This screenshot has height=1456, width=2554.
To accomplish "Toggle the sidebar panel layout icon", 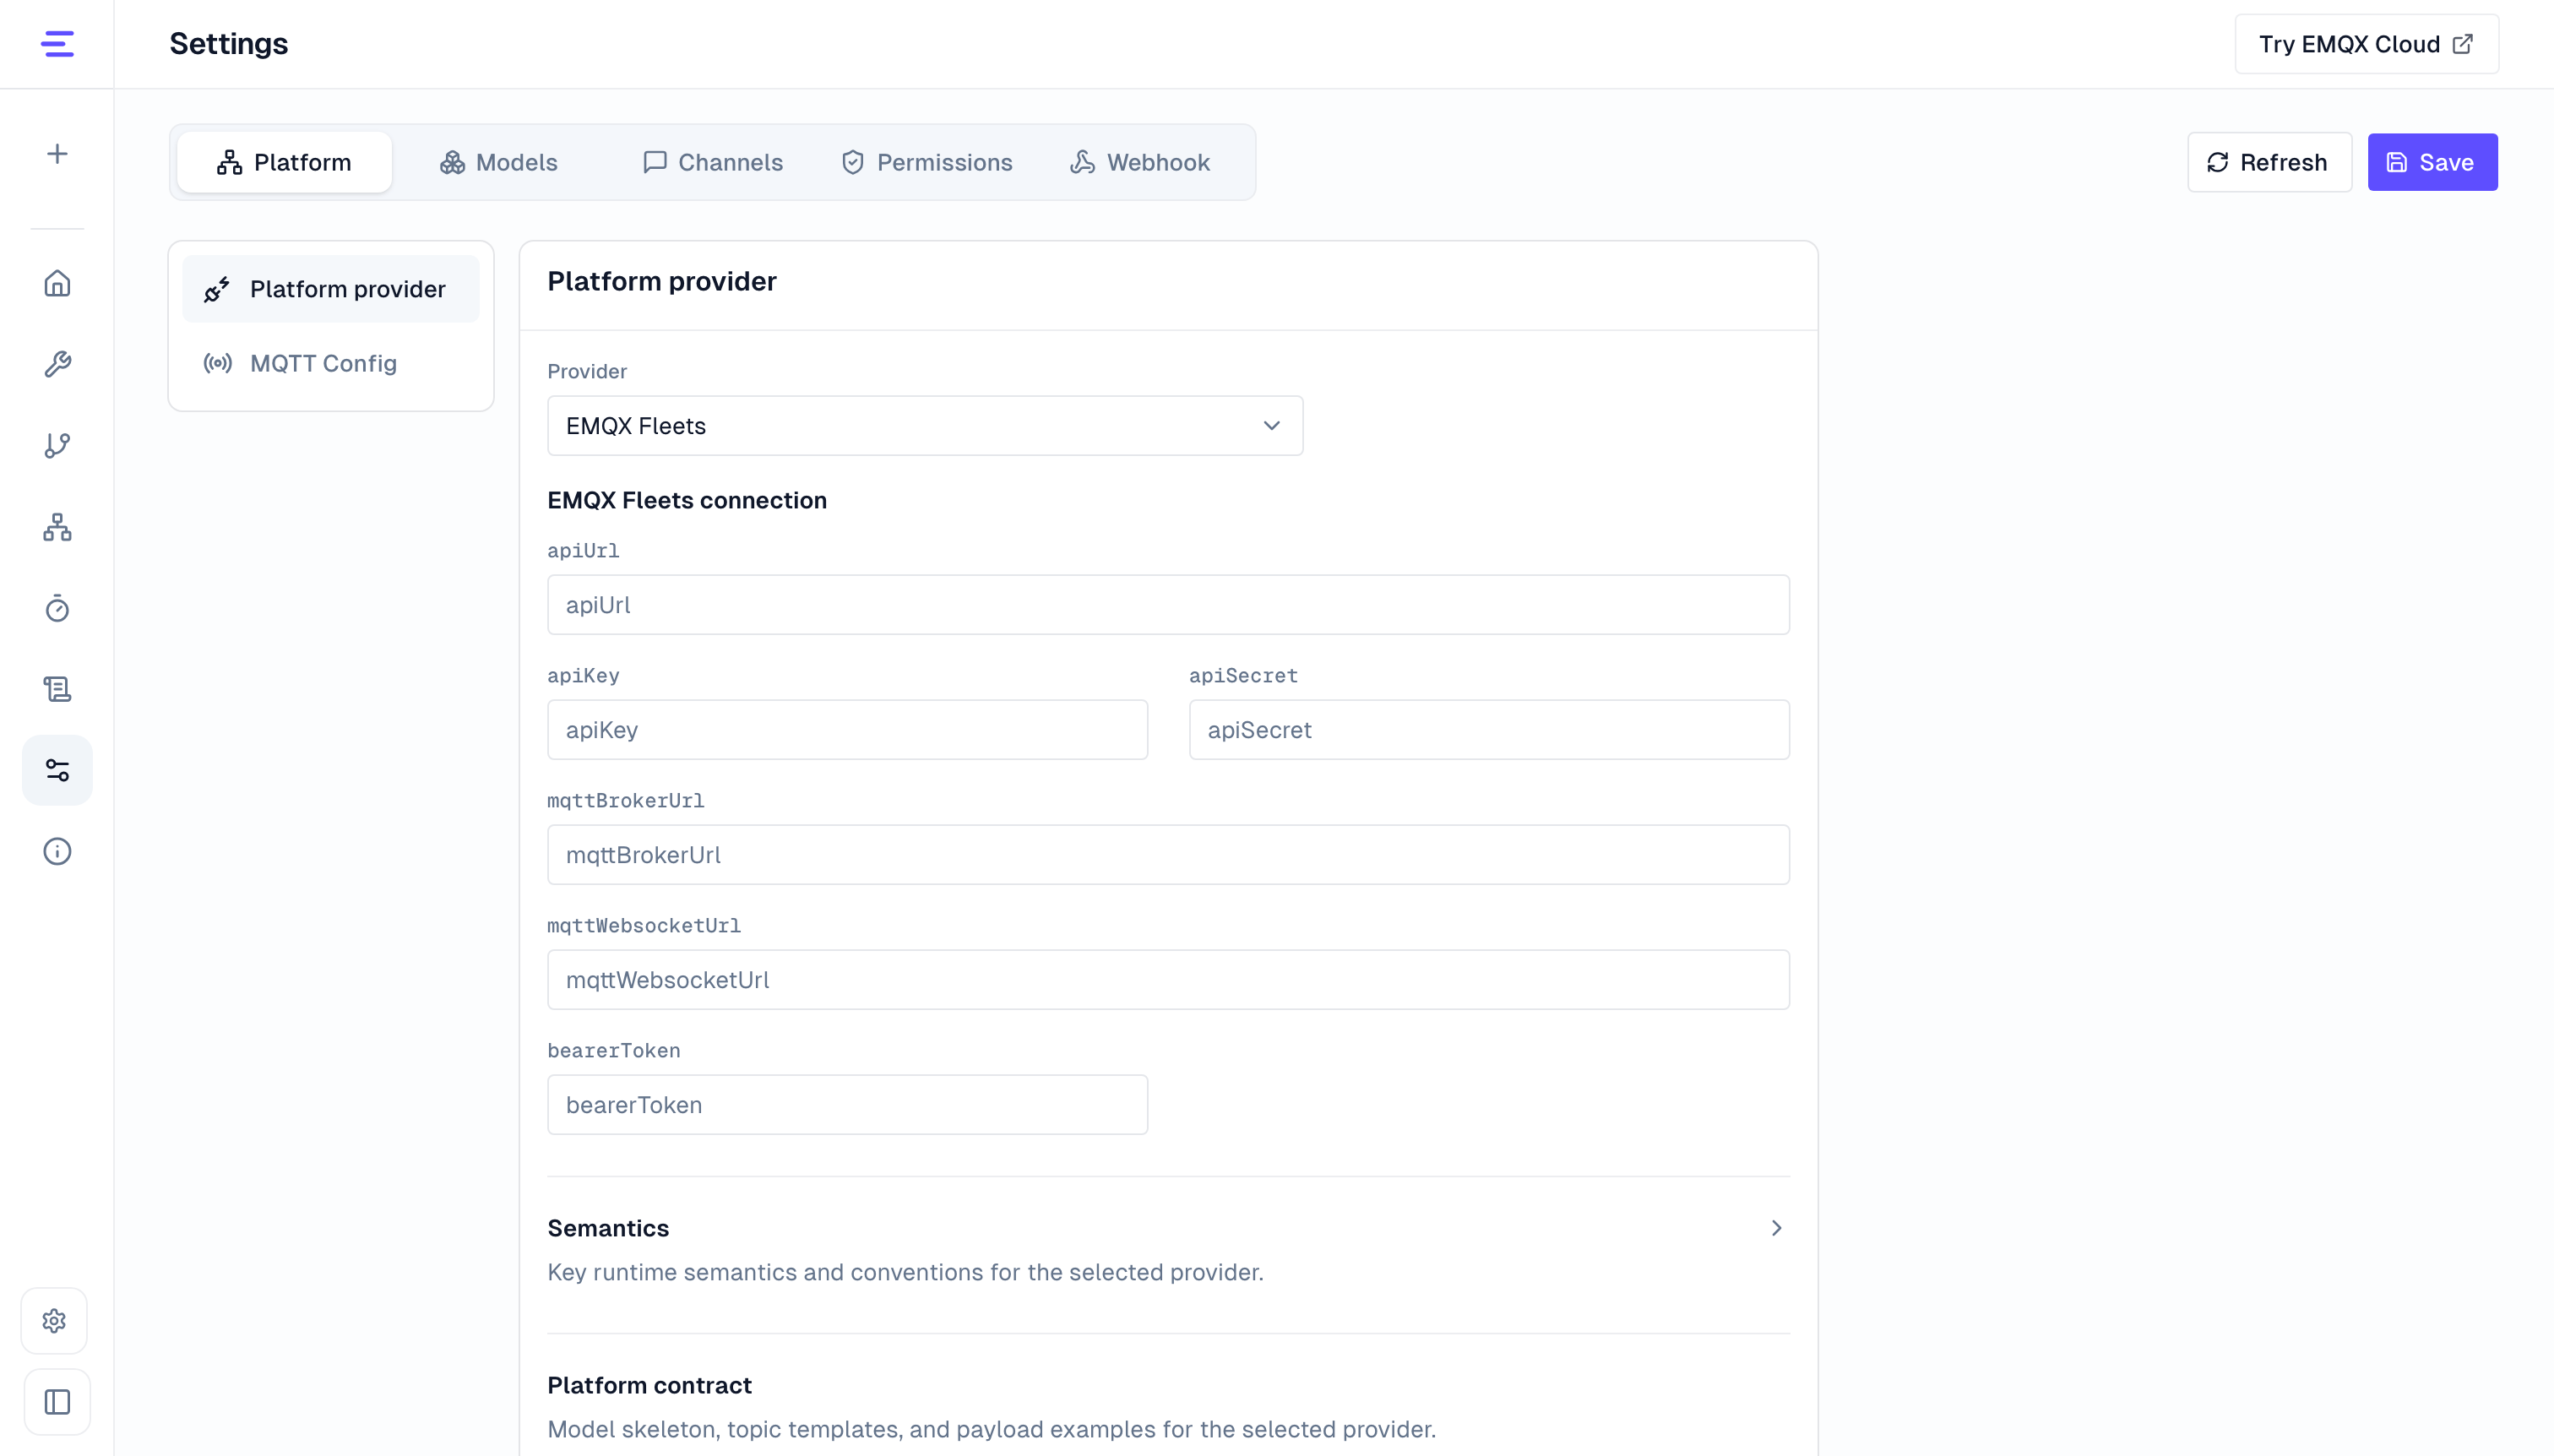I will click(57, 1402).
